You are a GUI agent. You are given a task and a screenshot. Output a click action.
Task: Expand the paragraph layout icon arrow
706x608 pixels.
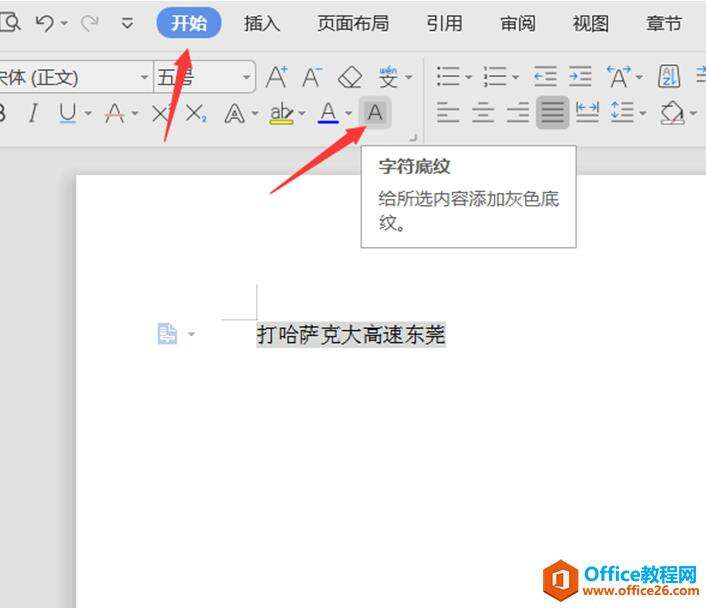click(x=191, y=334)
